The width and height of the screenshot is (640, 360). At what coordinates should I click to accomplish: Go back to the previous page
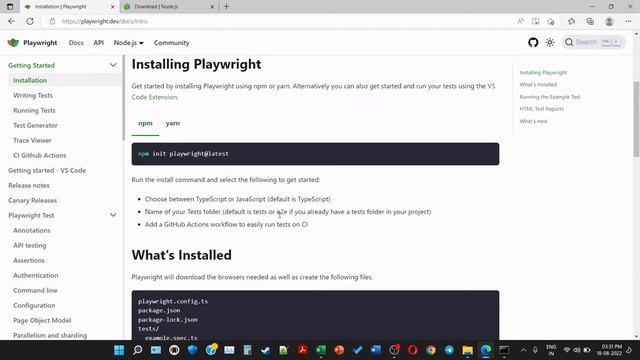11,21
